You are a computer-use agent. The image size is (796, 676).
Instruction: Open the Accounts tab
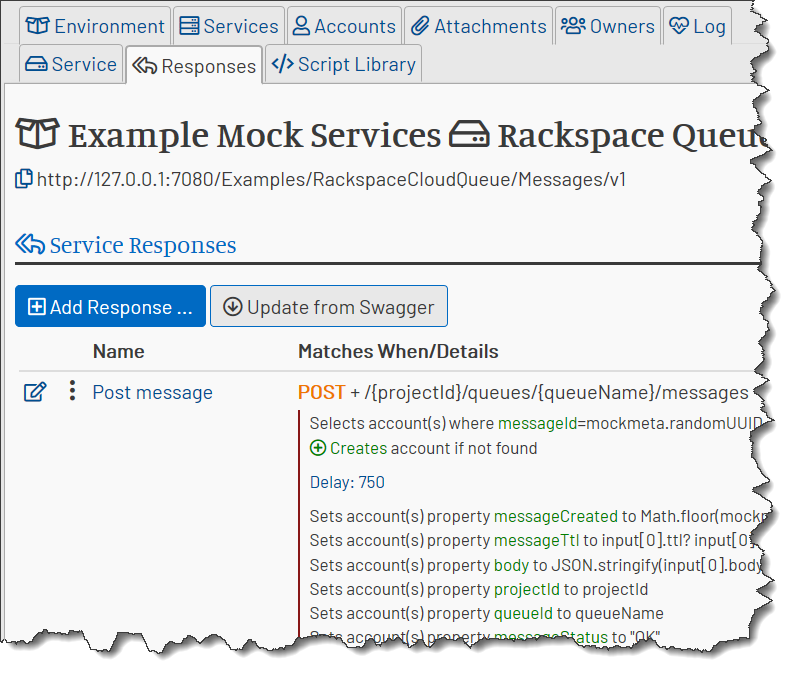pos(344,26)
